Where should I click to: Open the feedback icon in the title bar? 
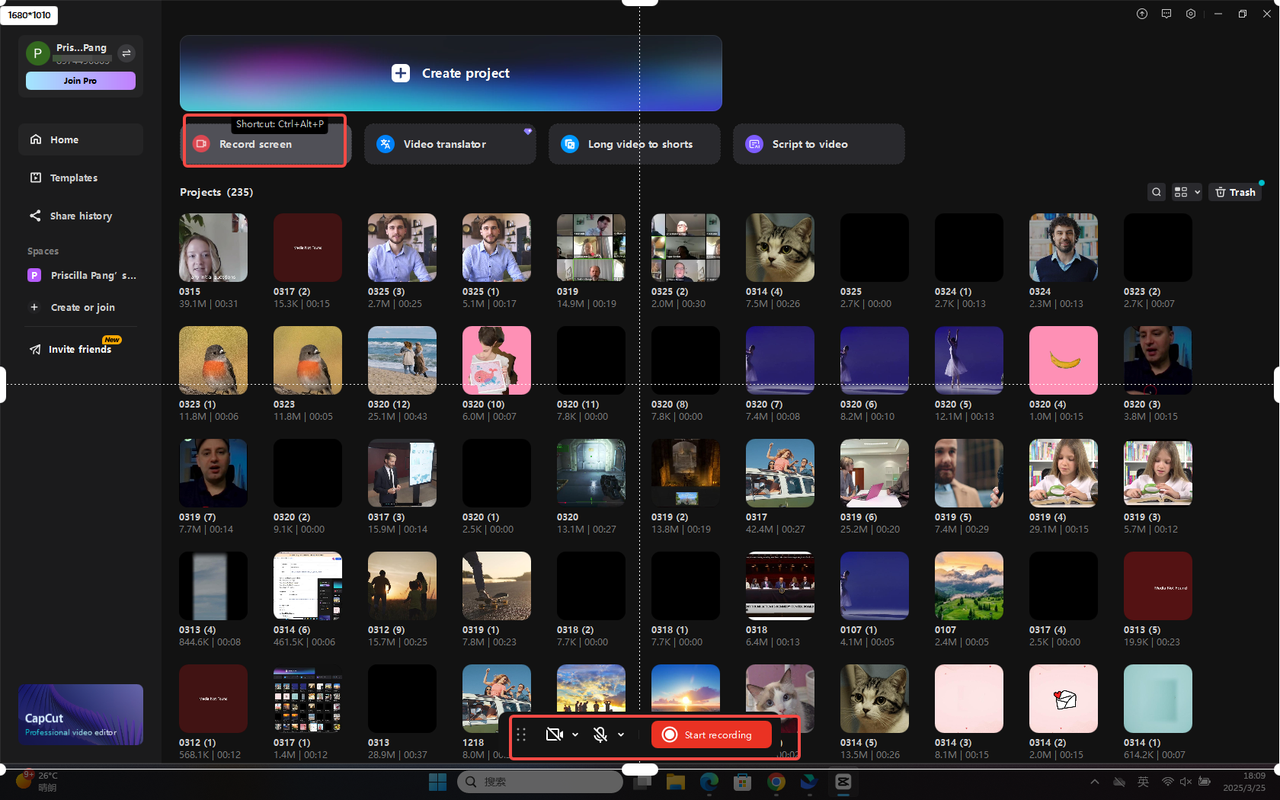point(1166,14)
